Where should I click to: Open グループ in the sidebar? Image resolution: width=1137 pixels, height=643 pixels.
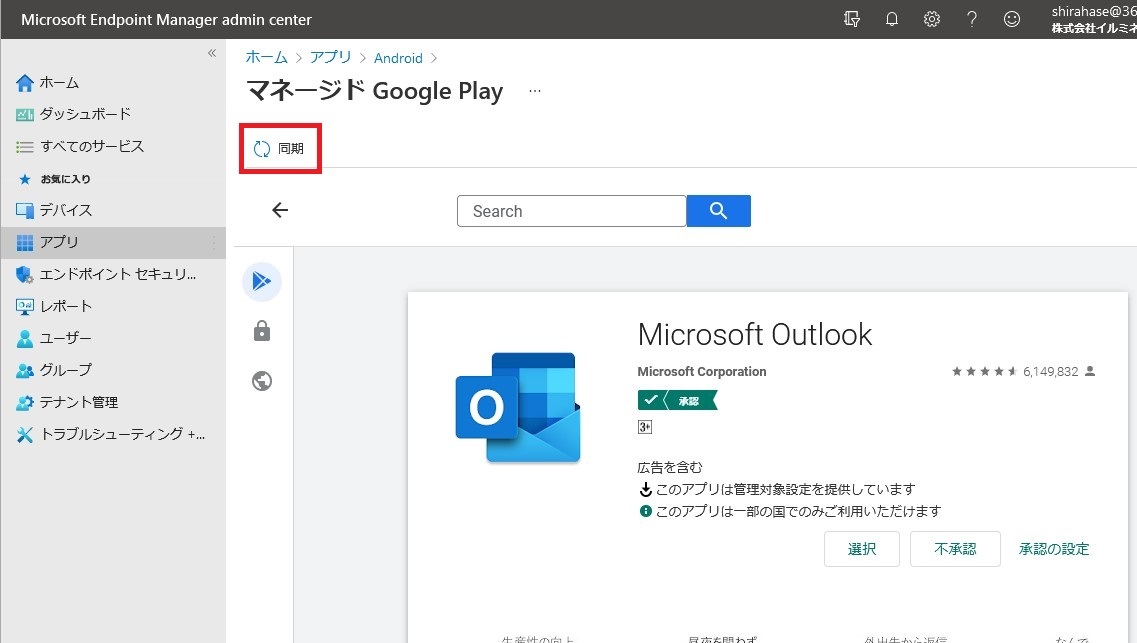click(x=113, y=370)
